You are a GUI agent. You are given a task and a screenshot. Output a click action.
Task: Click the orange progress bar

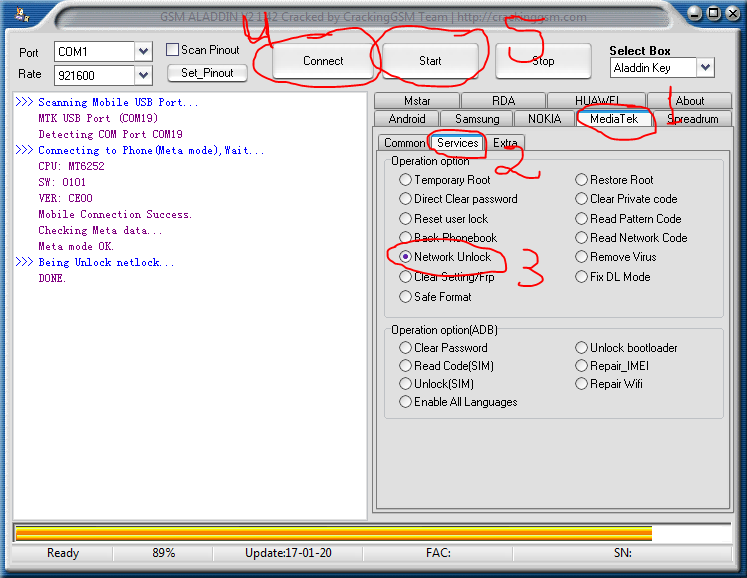pyautogui.click(x=333, y=534)
